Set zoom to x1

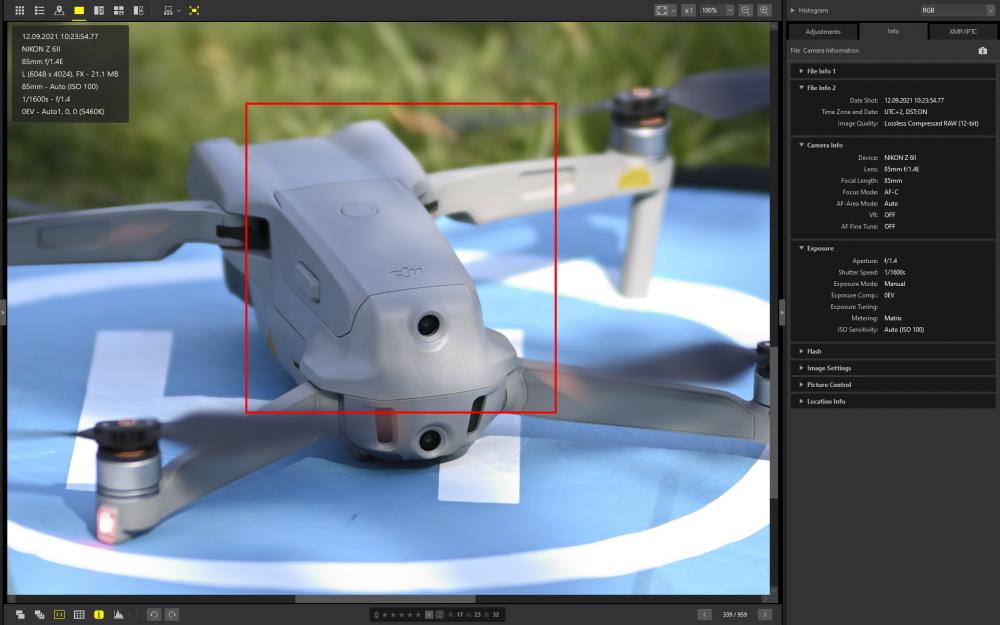(688, 10)
